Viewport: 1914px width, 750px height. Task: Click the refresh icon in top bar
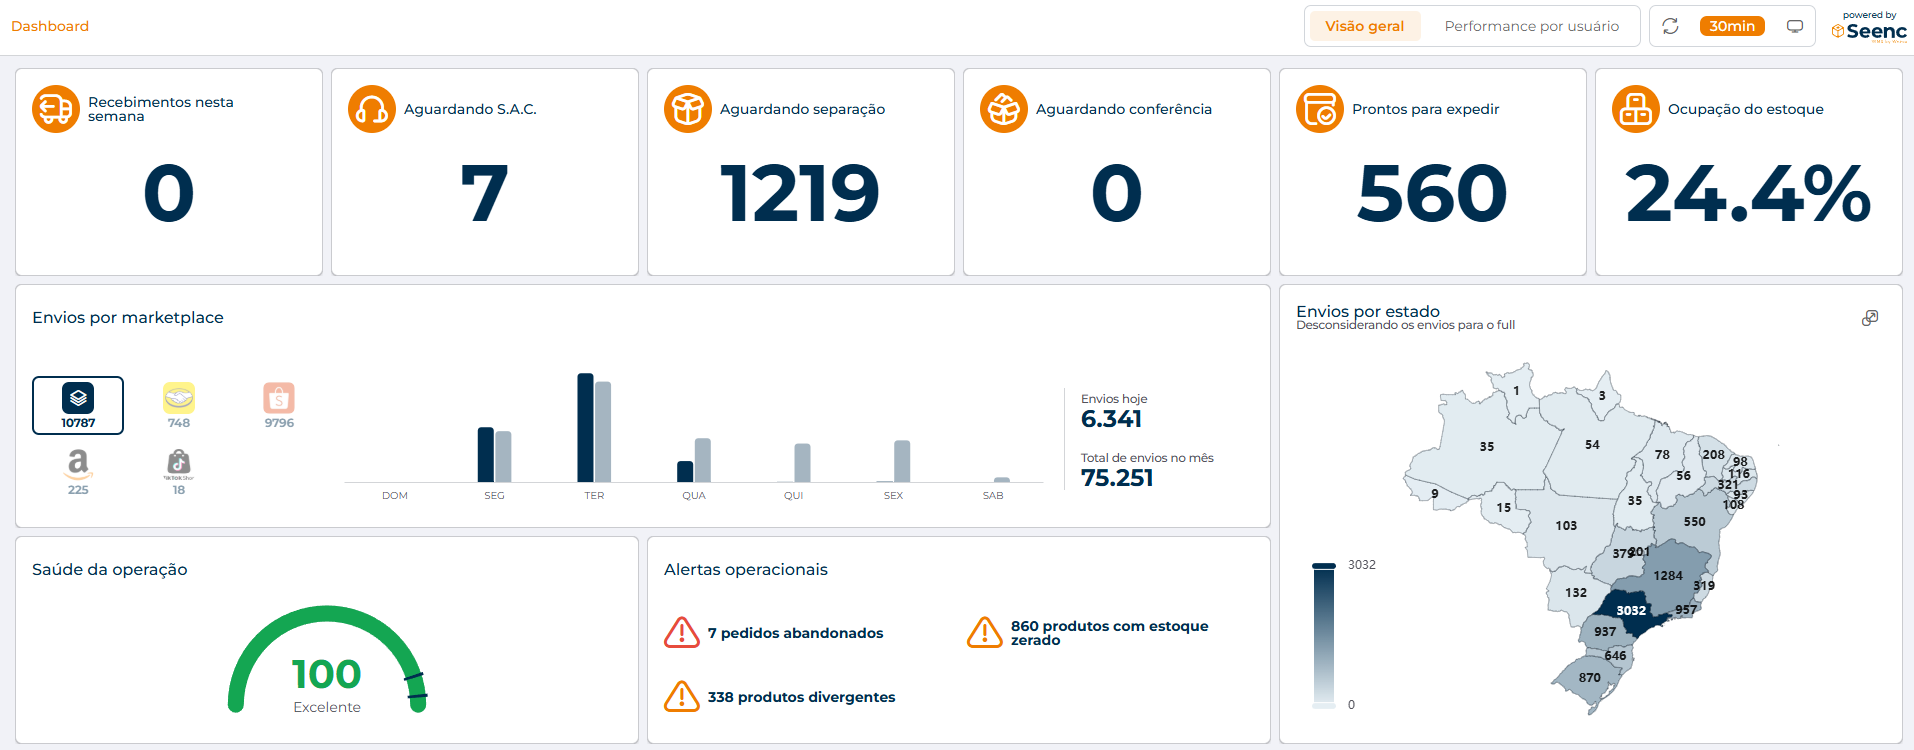pyautogui.click(x=1670, y=26)
